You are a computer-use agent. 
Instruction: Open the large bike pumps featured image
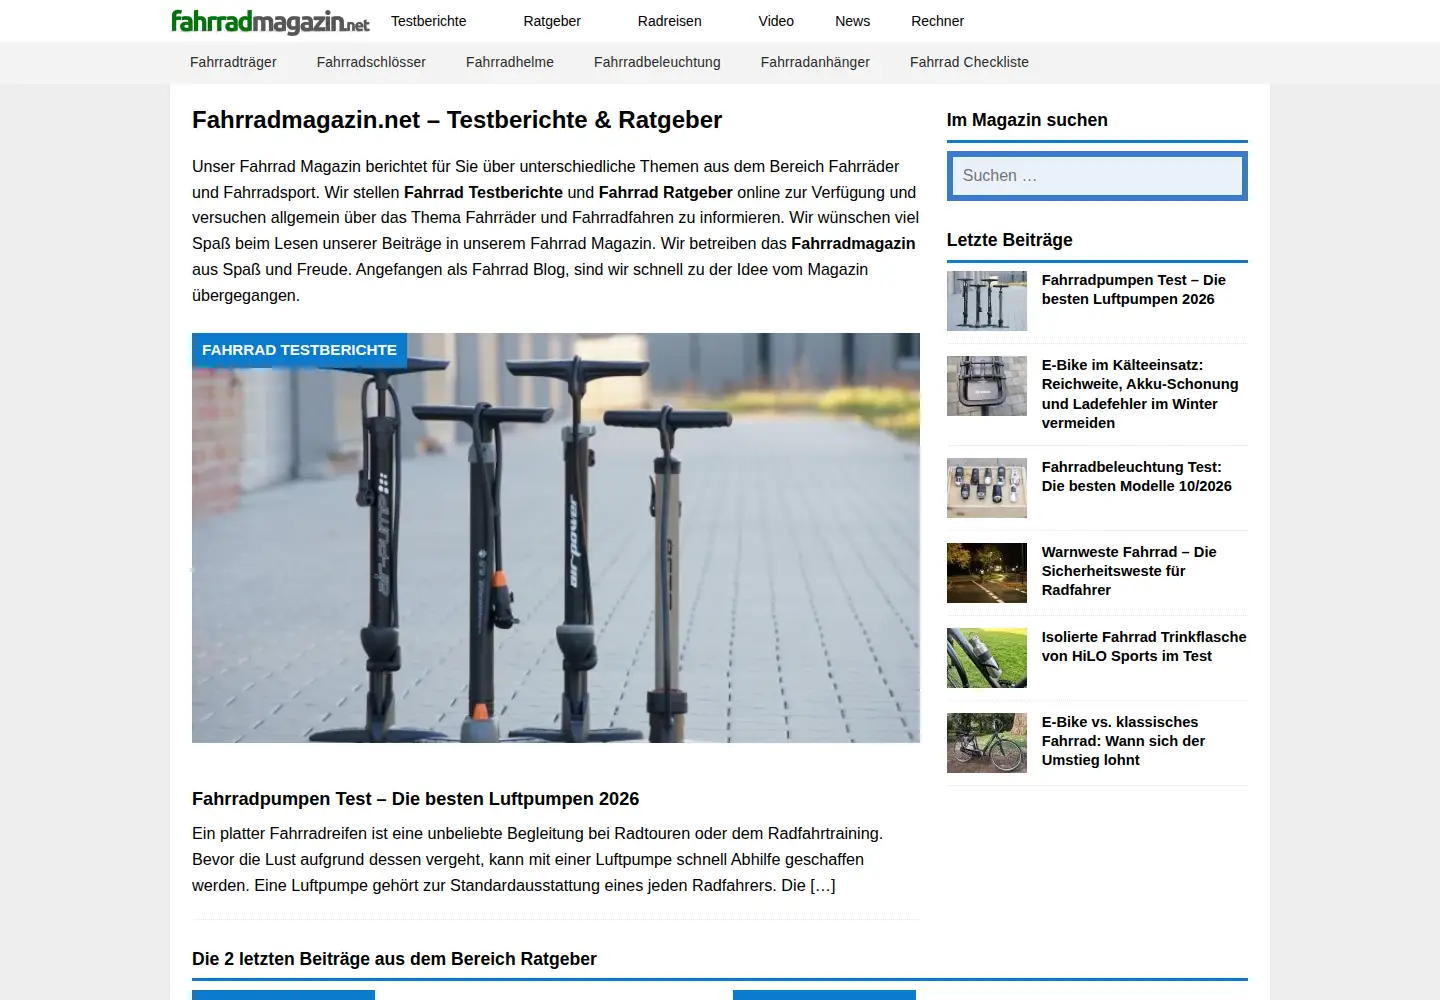pyautogui.click(x=556, y=538)
